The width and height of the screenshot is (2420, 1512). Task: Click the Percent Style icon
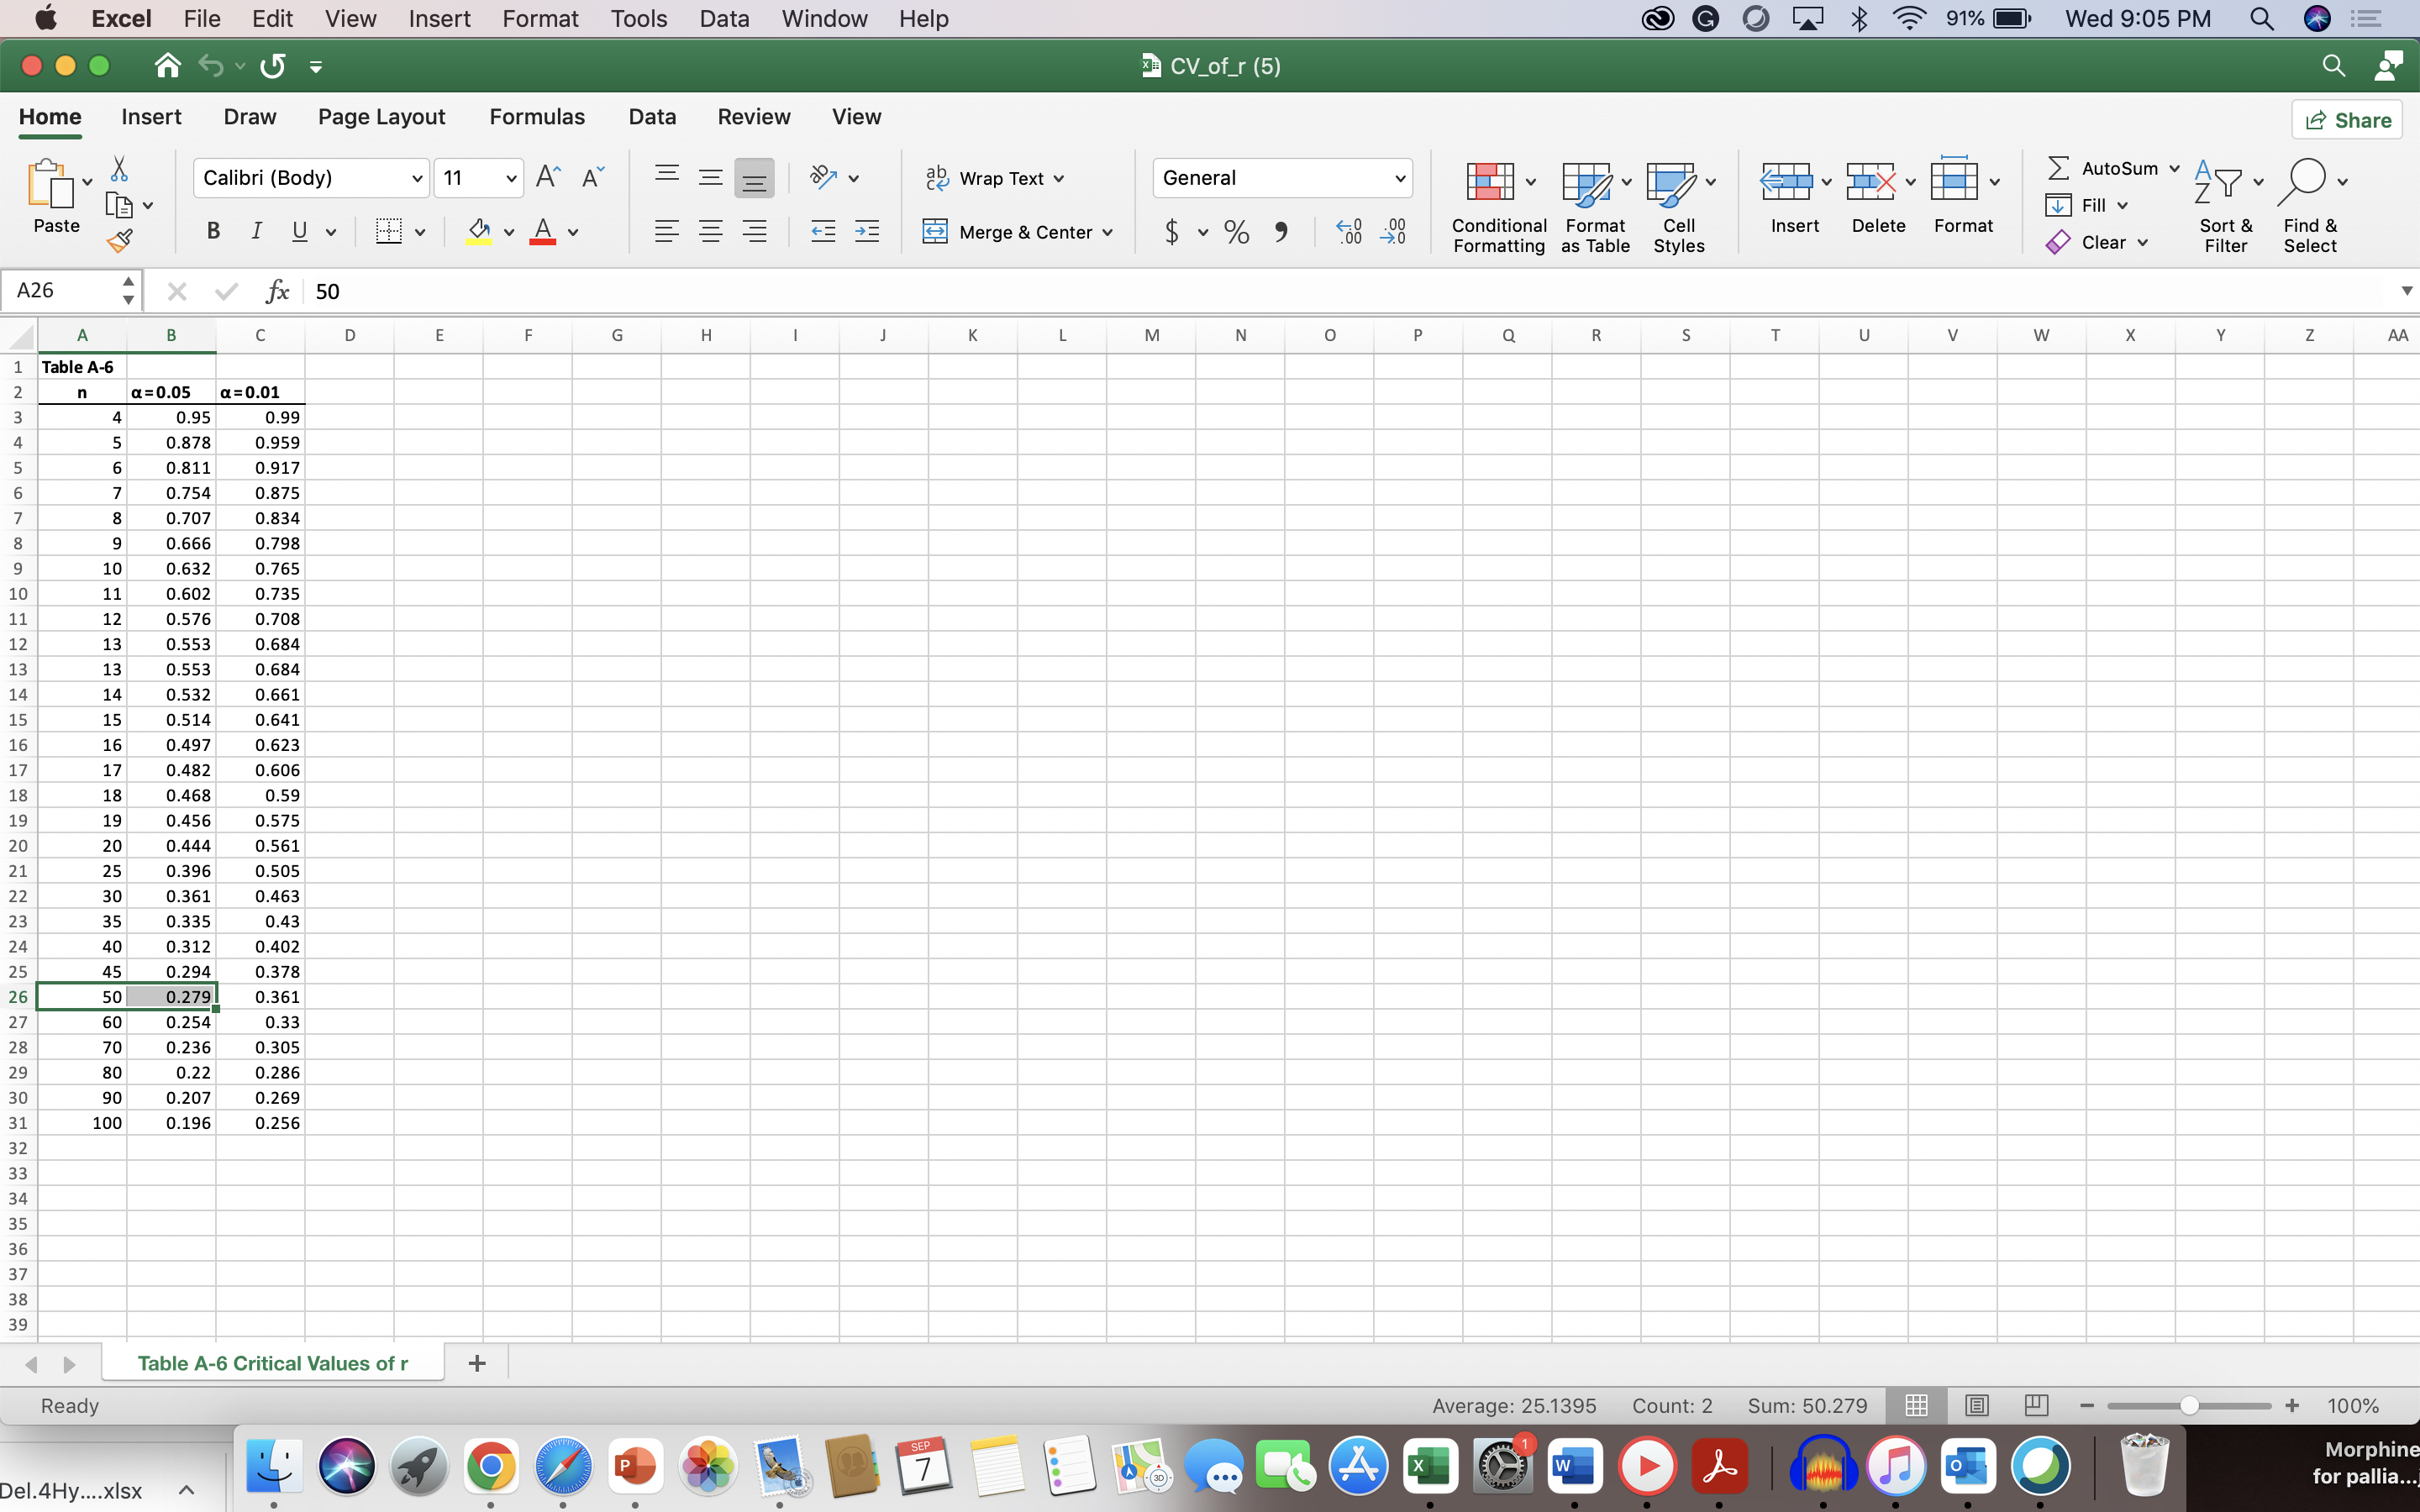click(x=1237, y=232)
